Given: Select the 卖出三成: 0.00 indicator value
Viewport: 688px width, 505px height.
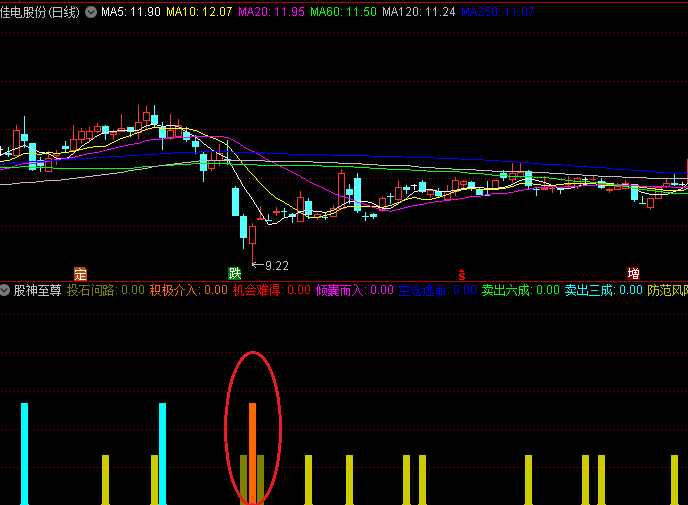Looking at the screenshot, I should coord(603,290).
